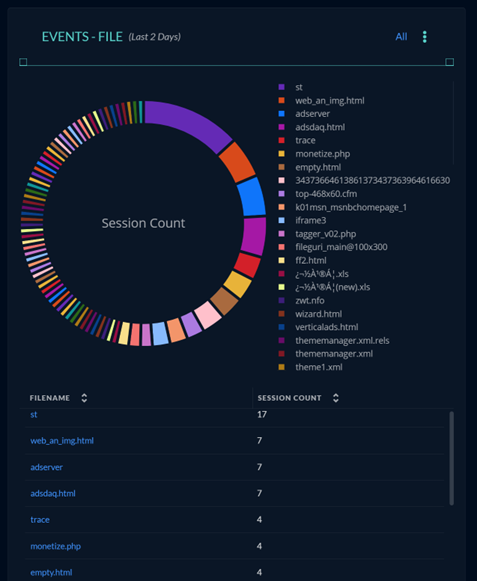
Task: Click the table vertical scrollbar
Action: click(x=451, y=458)
